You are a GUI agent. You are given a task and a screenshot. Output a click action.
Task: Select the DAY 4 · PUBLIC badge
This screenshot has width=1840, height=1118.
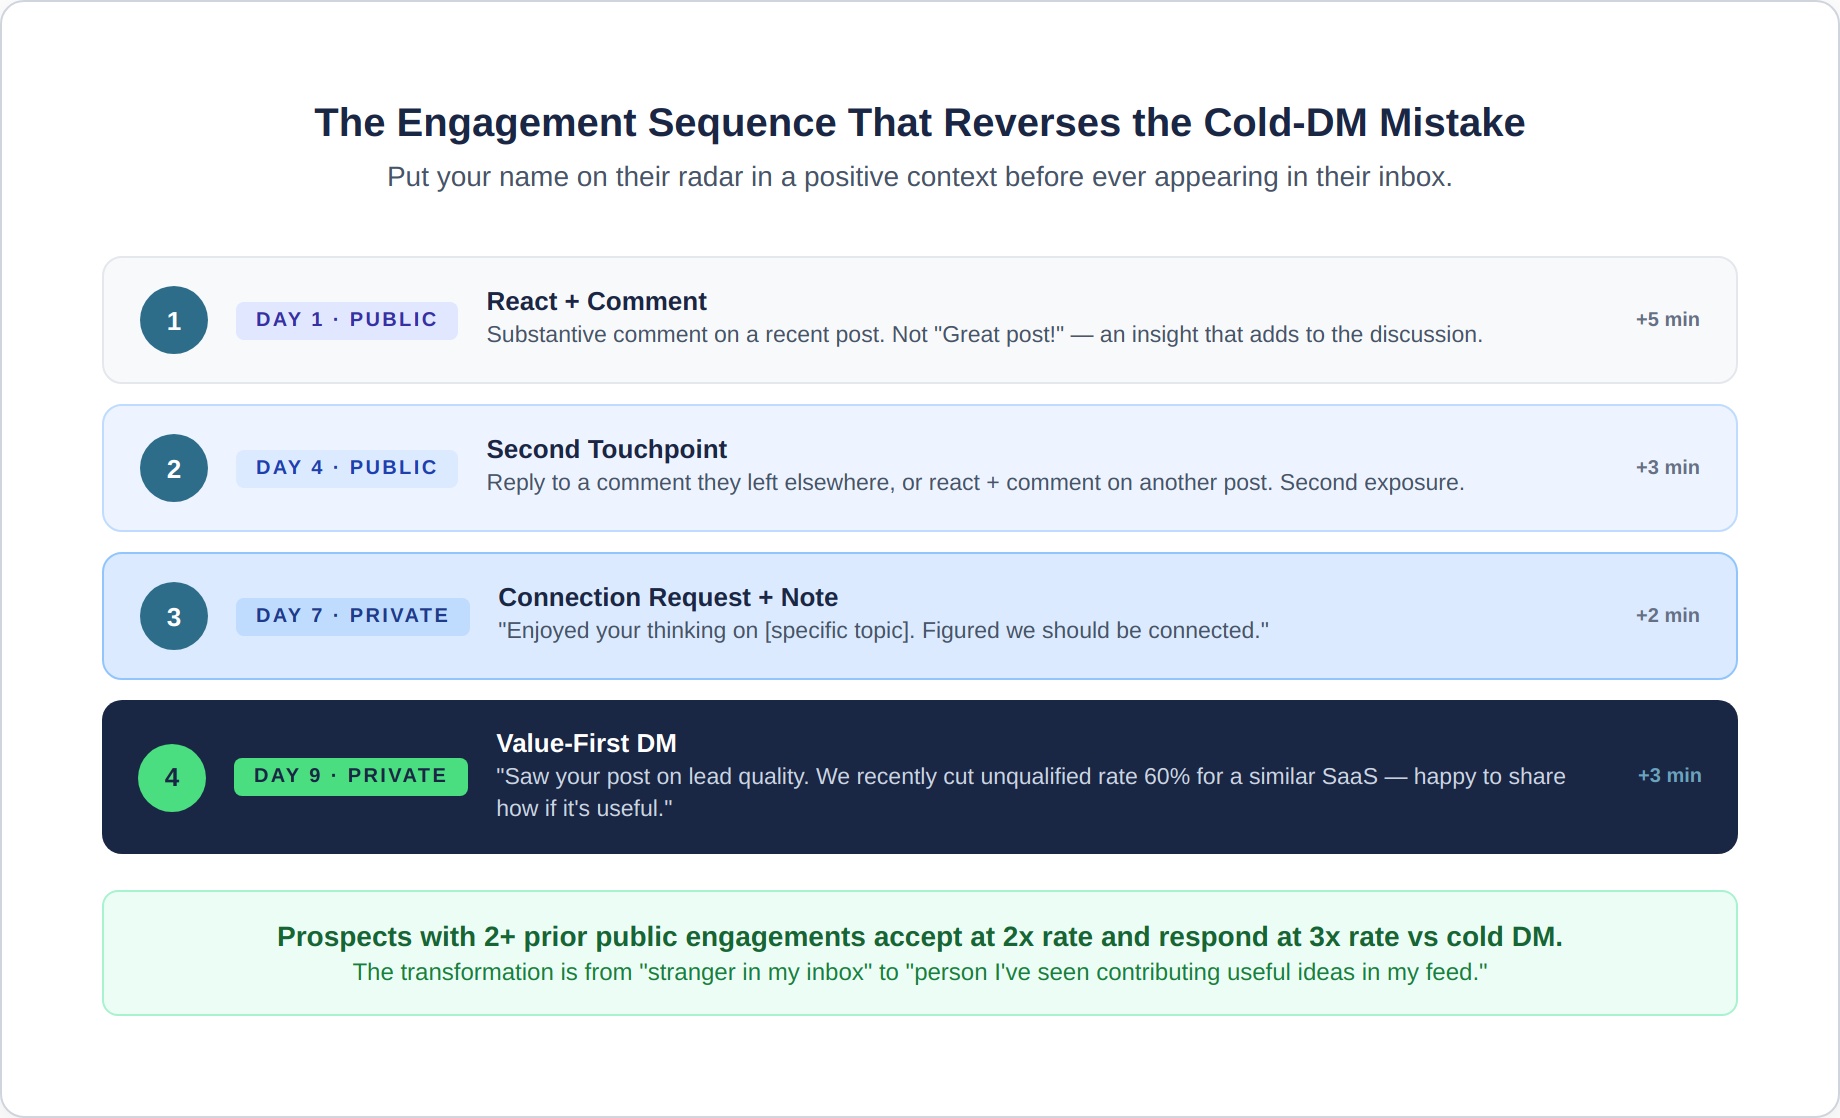[x=347, y=468]
